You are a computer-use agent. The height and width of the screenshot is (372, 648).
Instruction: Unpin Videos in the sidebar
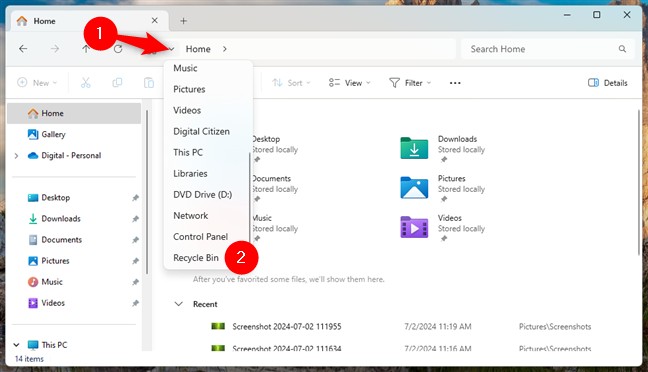(x=135, y=303)
